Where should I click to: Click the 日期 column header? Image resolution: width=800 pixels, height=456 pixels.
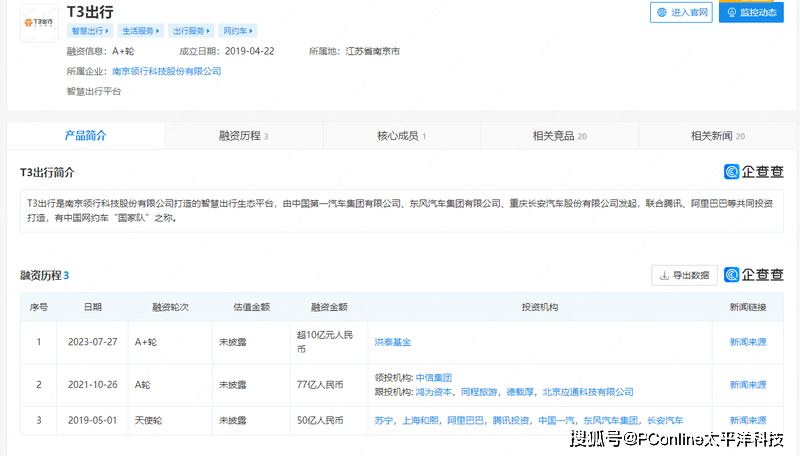[93, 307]
